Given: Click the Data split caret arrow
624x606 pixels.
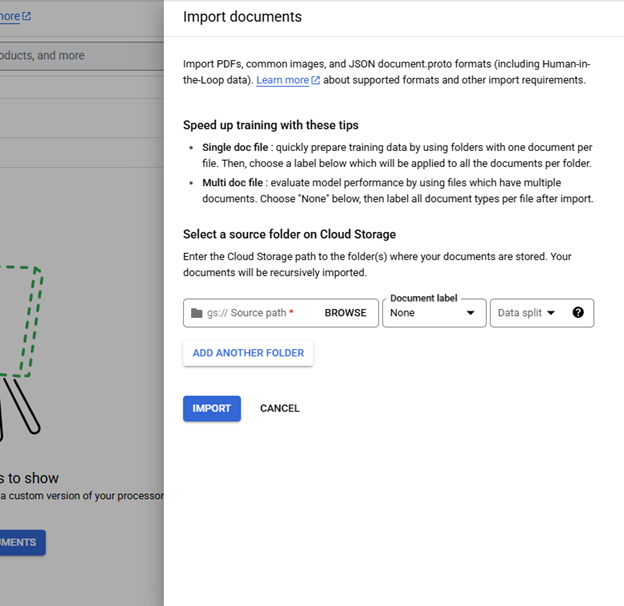Looking at the screenshot, I should 550,313.
